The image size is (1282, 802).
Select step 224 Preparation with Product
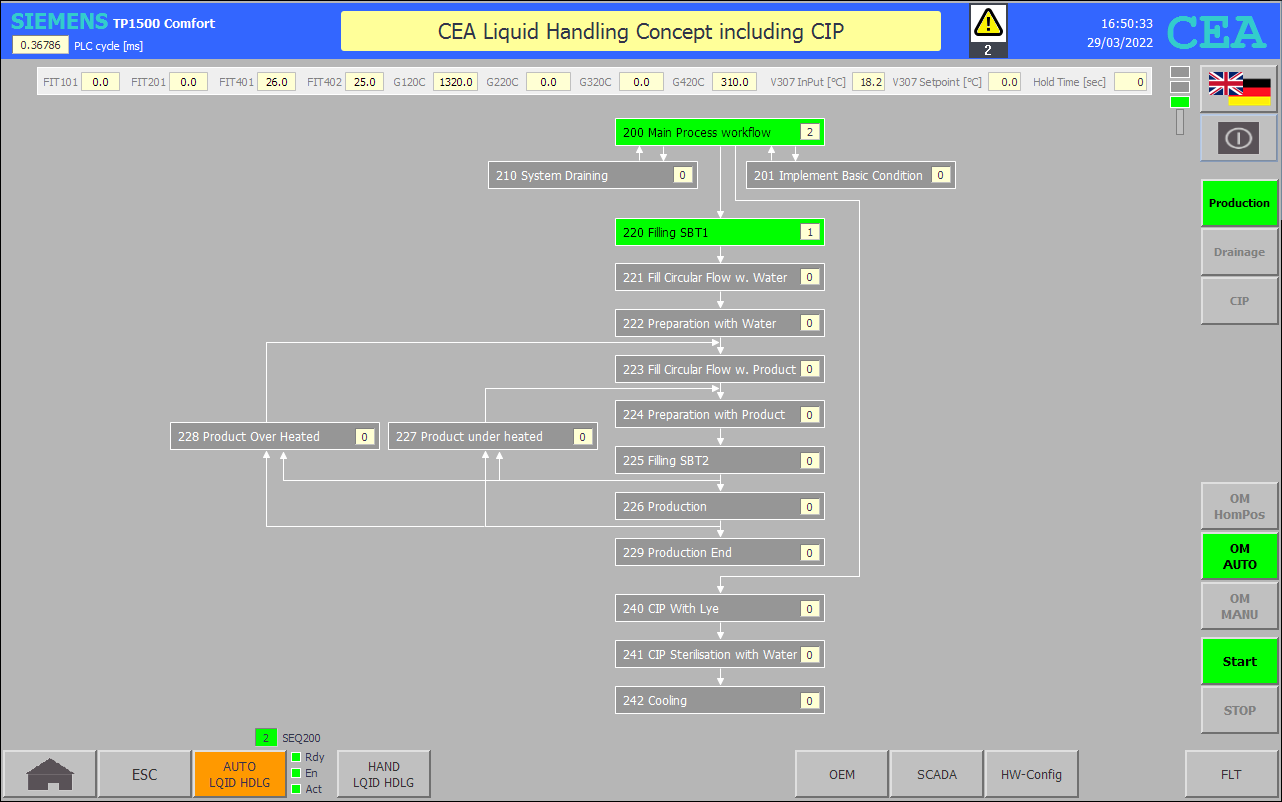[720, 414]
